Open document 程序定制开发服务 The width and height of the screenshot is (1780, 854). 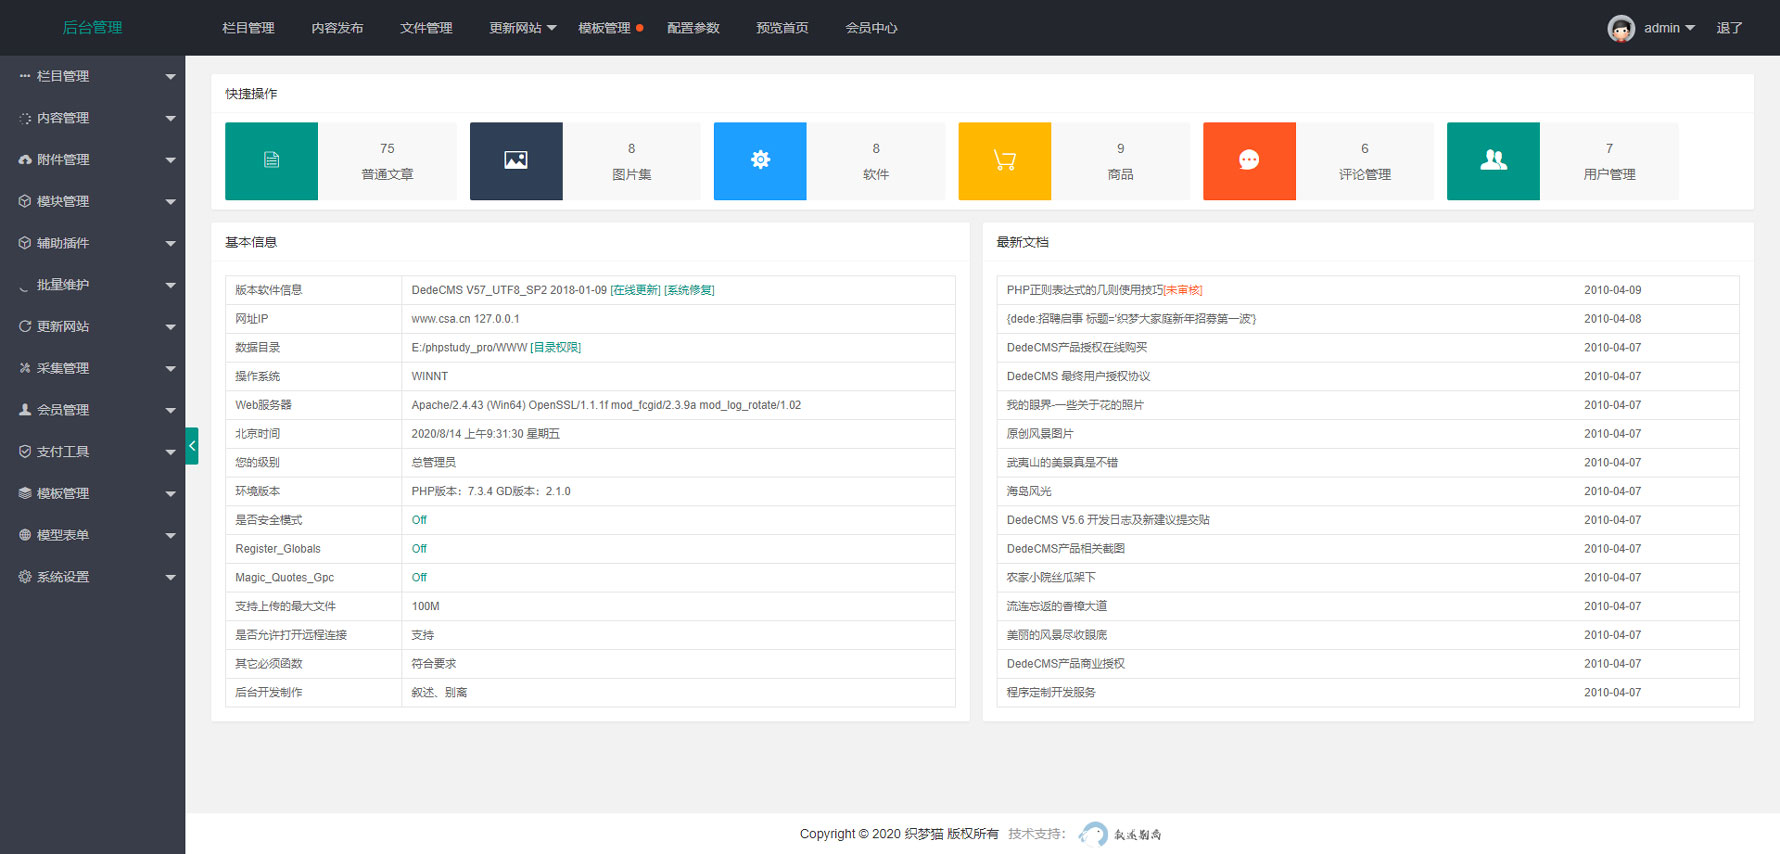1051,693
